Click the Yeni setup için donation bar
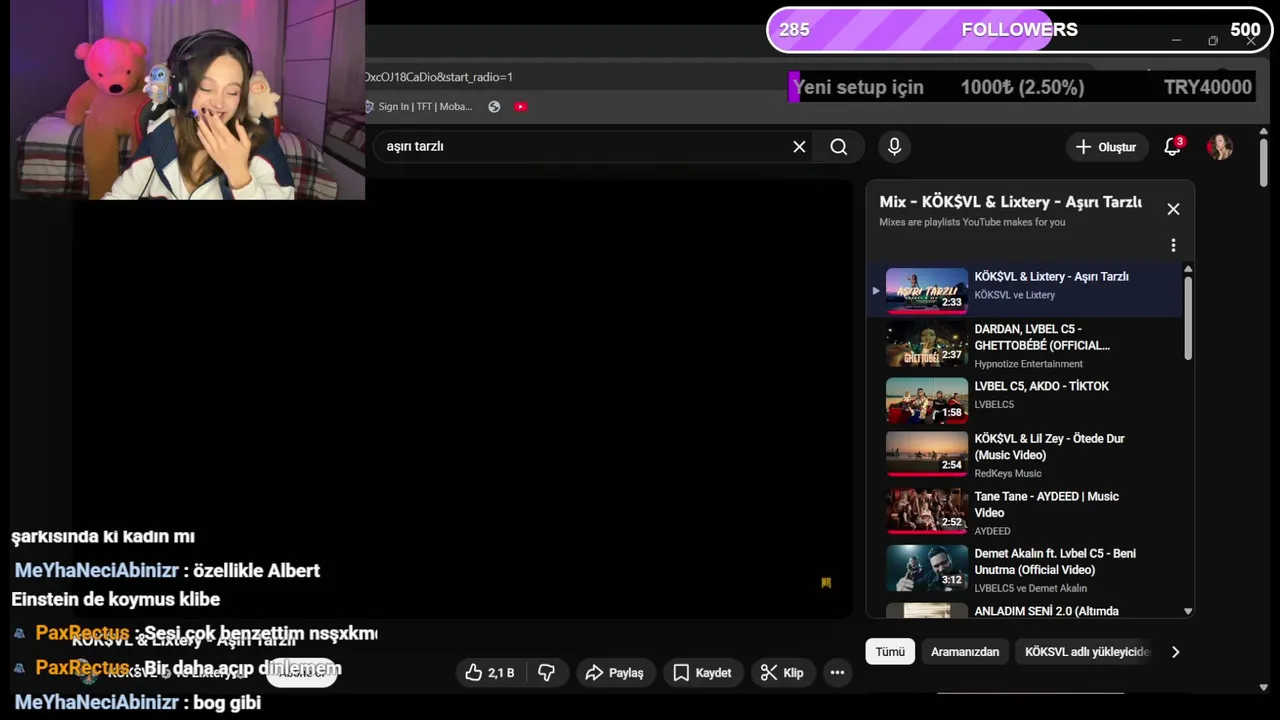The height and width of the screenshot is (720, 1280). [x=1022, y=87]
